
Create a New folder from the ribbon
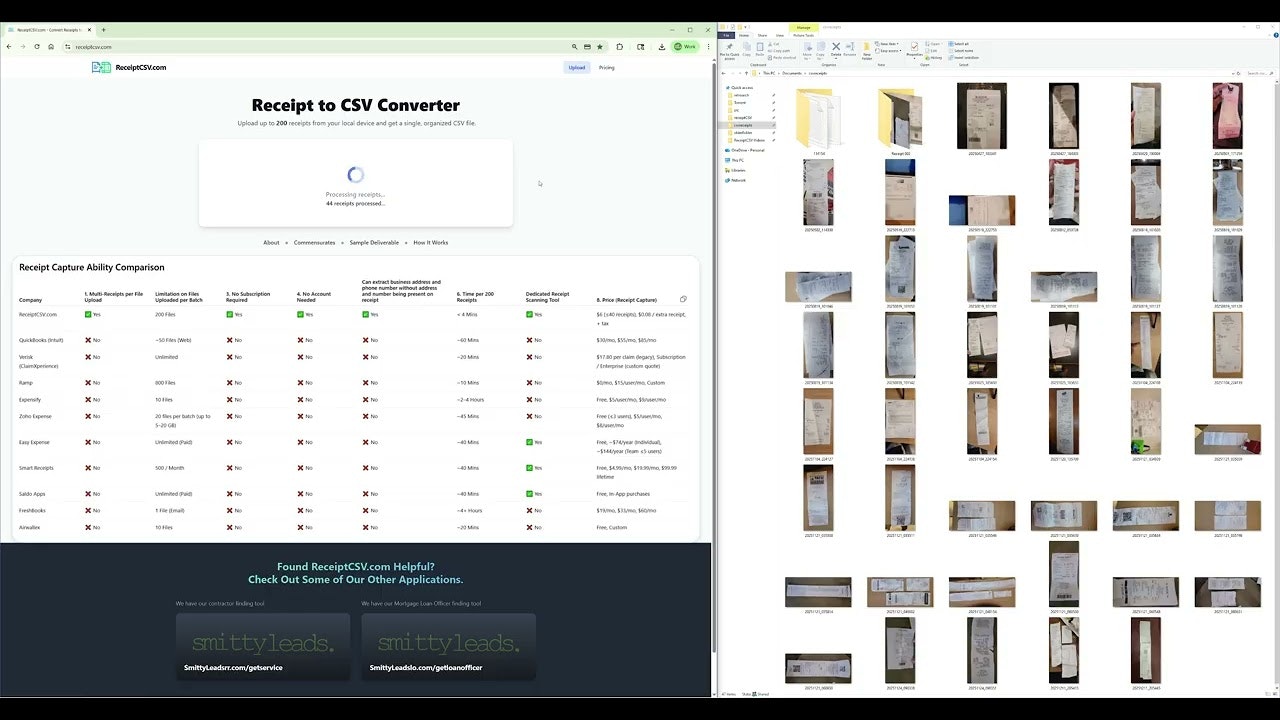coord(867,50)
